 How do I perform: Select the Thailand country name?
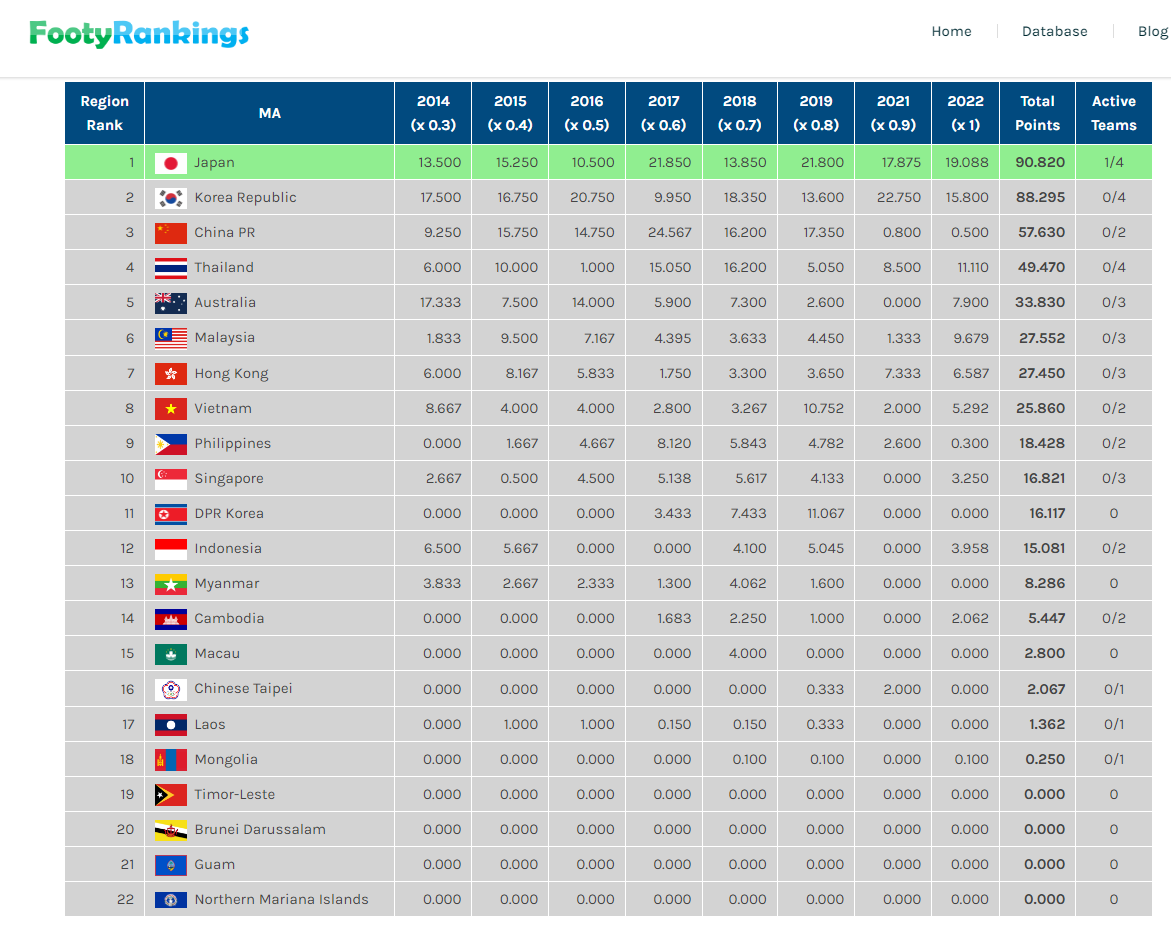coord(224,267)
